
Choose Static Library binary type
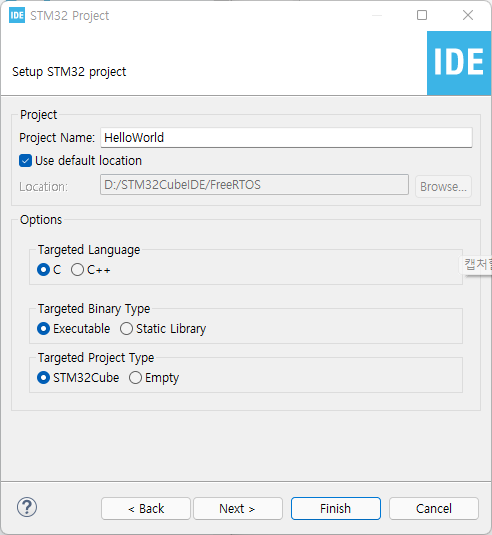(126, 329)
